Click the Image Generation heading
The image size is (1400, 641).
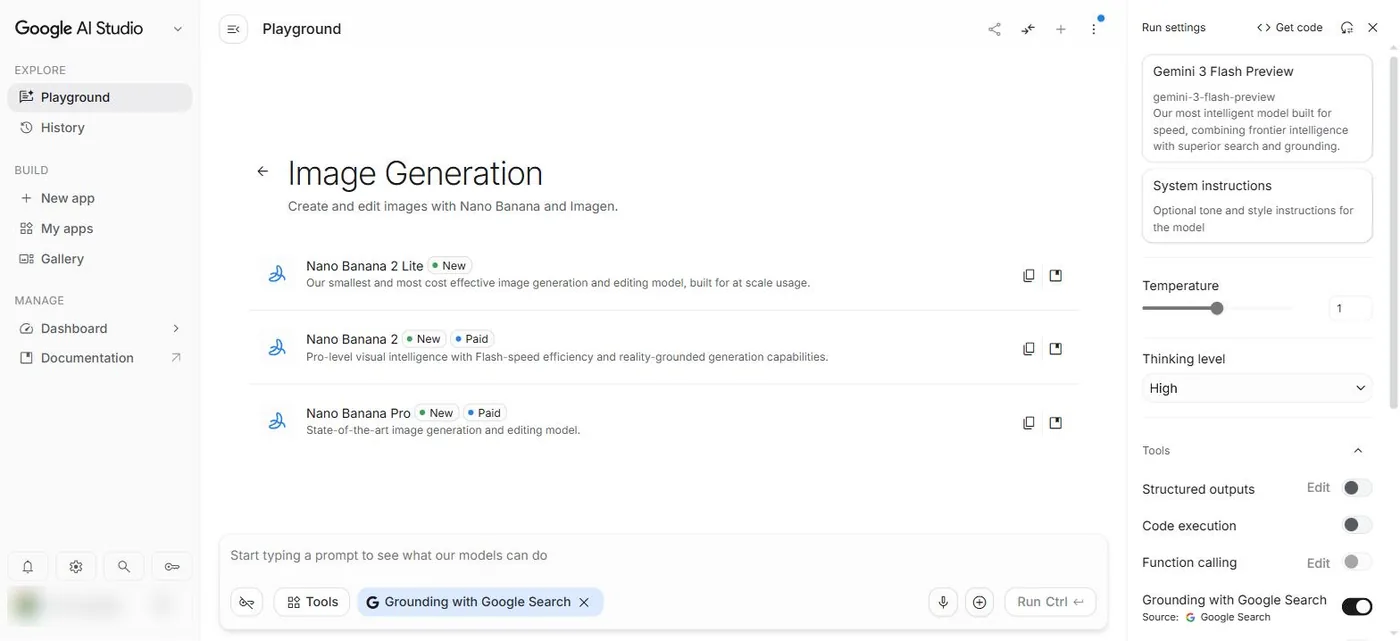(415, 173)
